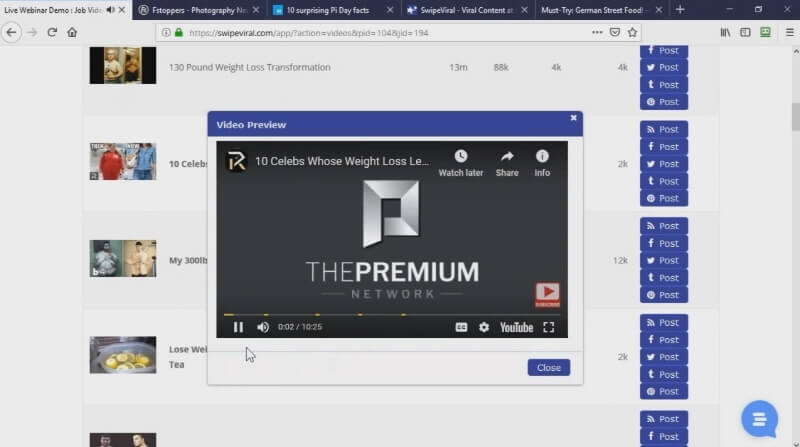Post '130 Pound Weight Loss' to Pinterest
Viewport: 800px width, 447px height.
[x=663, y=102]
